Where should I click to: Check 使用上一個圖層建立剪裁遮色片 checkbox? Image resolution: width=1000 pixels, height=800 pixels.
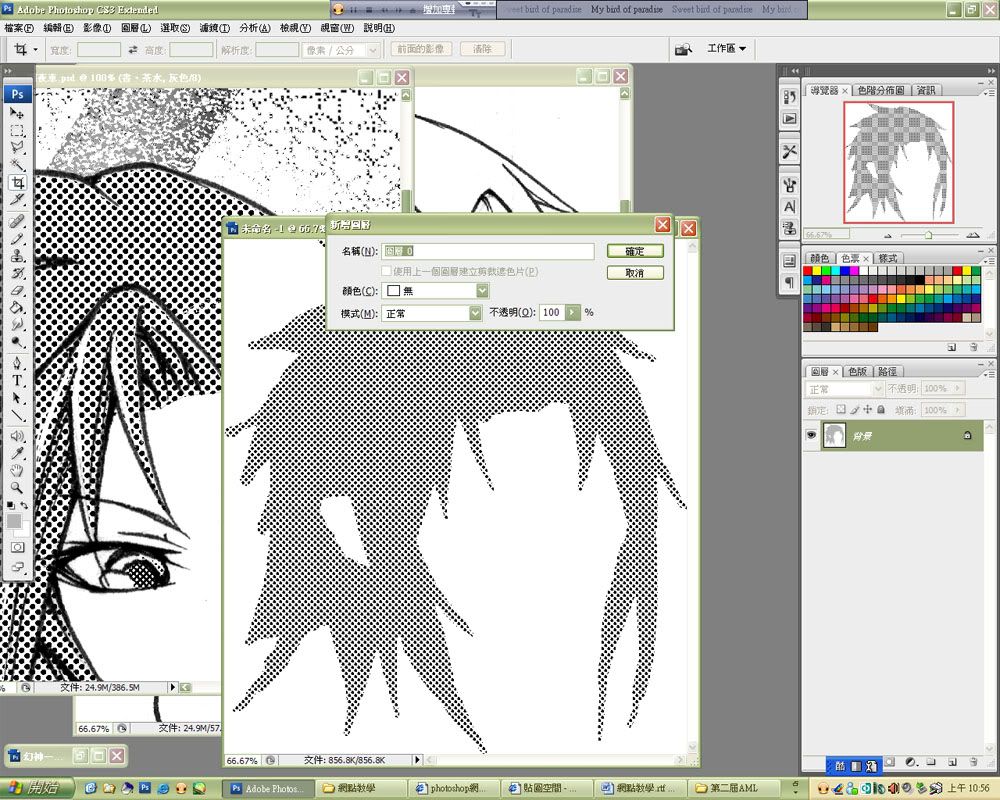coord(386,272)
